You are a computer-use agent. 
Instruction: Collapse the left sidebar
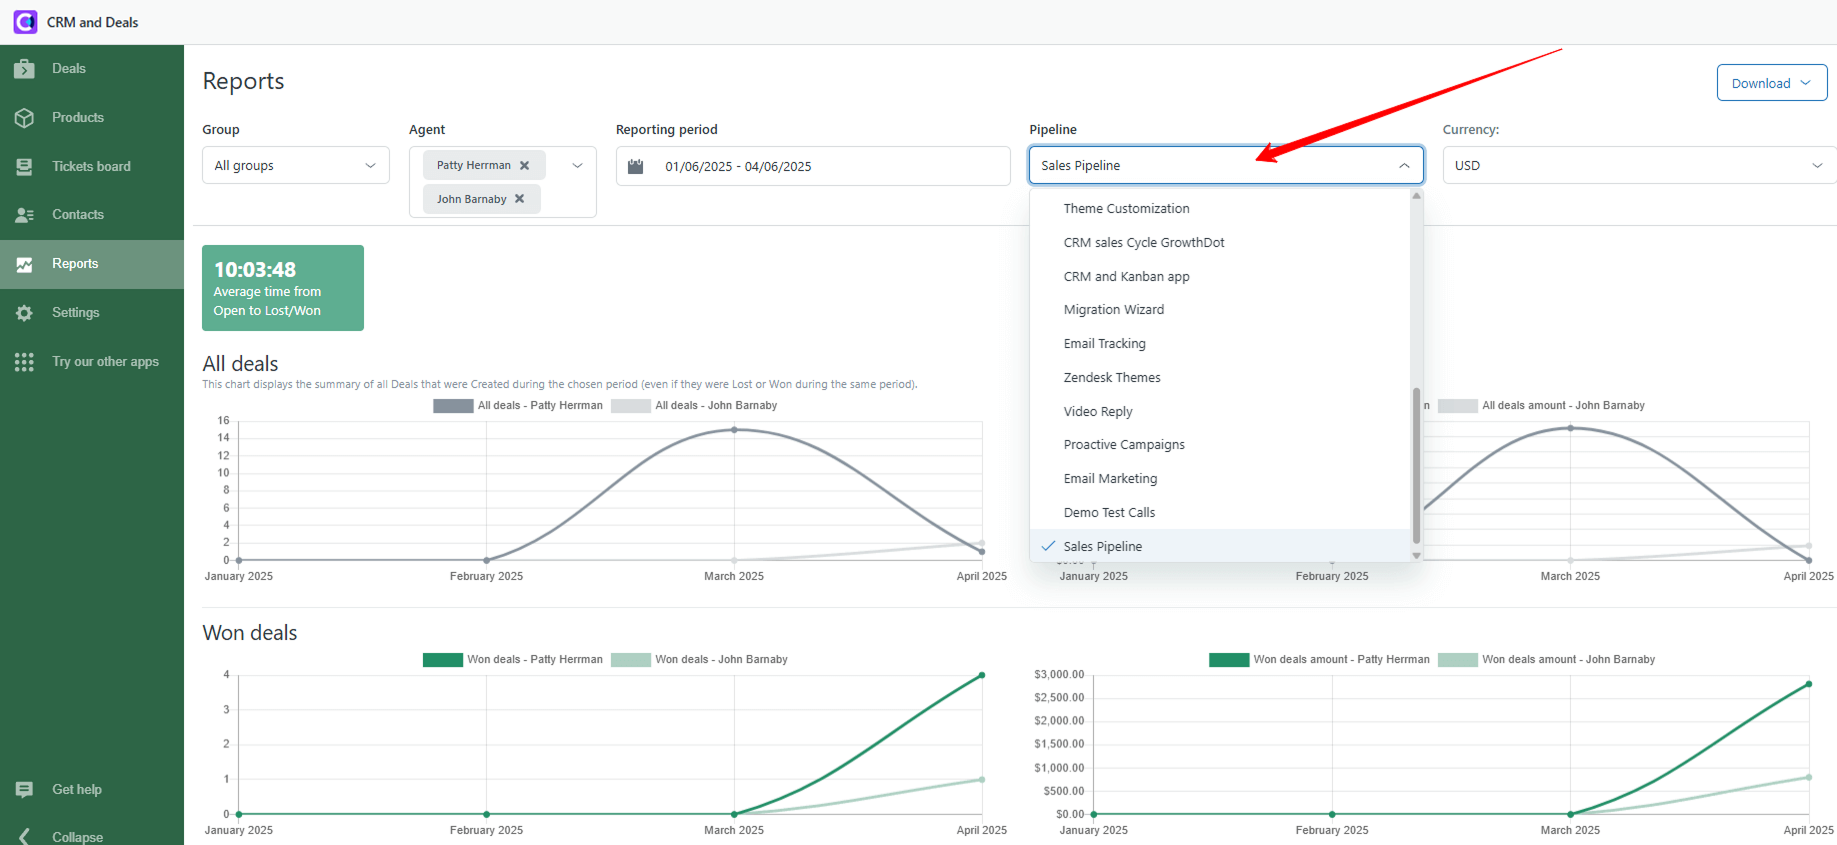25,836
